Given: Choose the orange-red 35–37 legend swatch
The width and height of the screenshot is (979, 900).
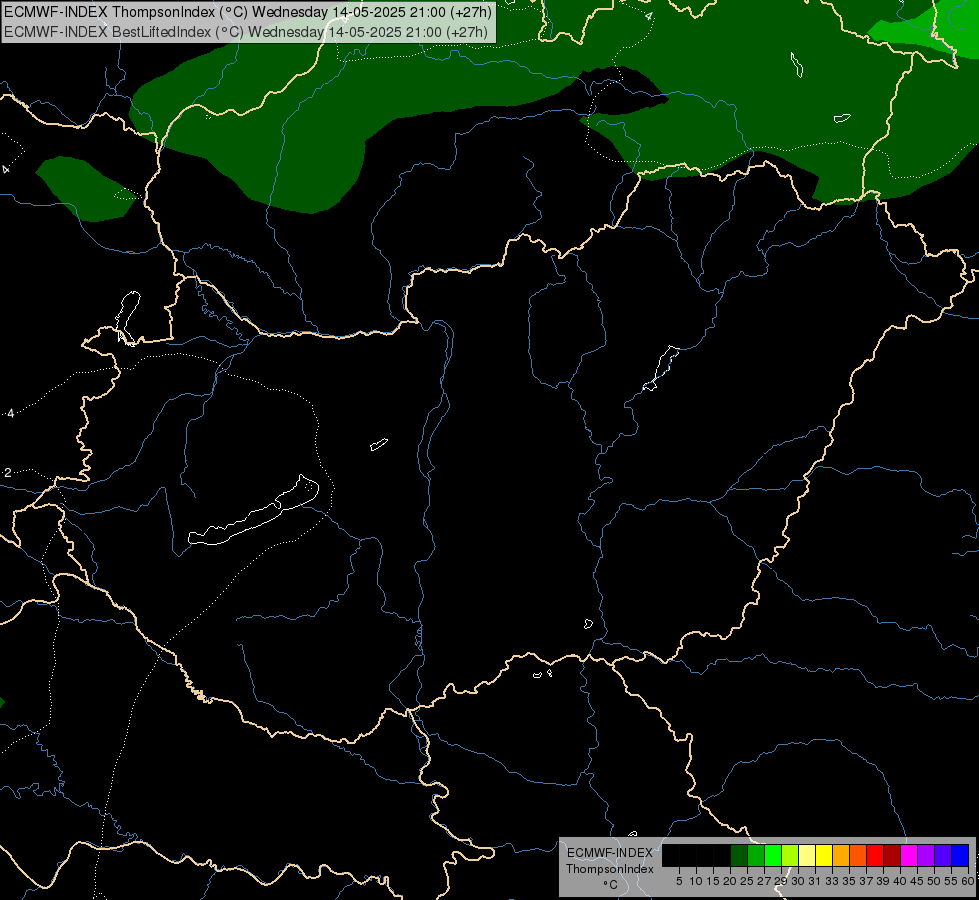Looking at the screenshot, I should (x=858, y=855).
